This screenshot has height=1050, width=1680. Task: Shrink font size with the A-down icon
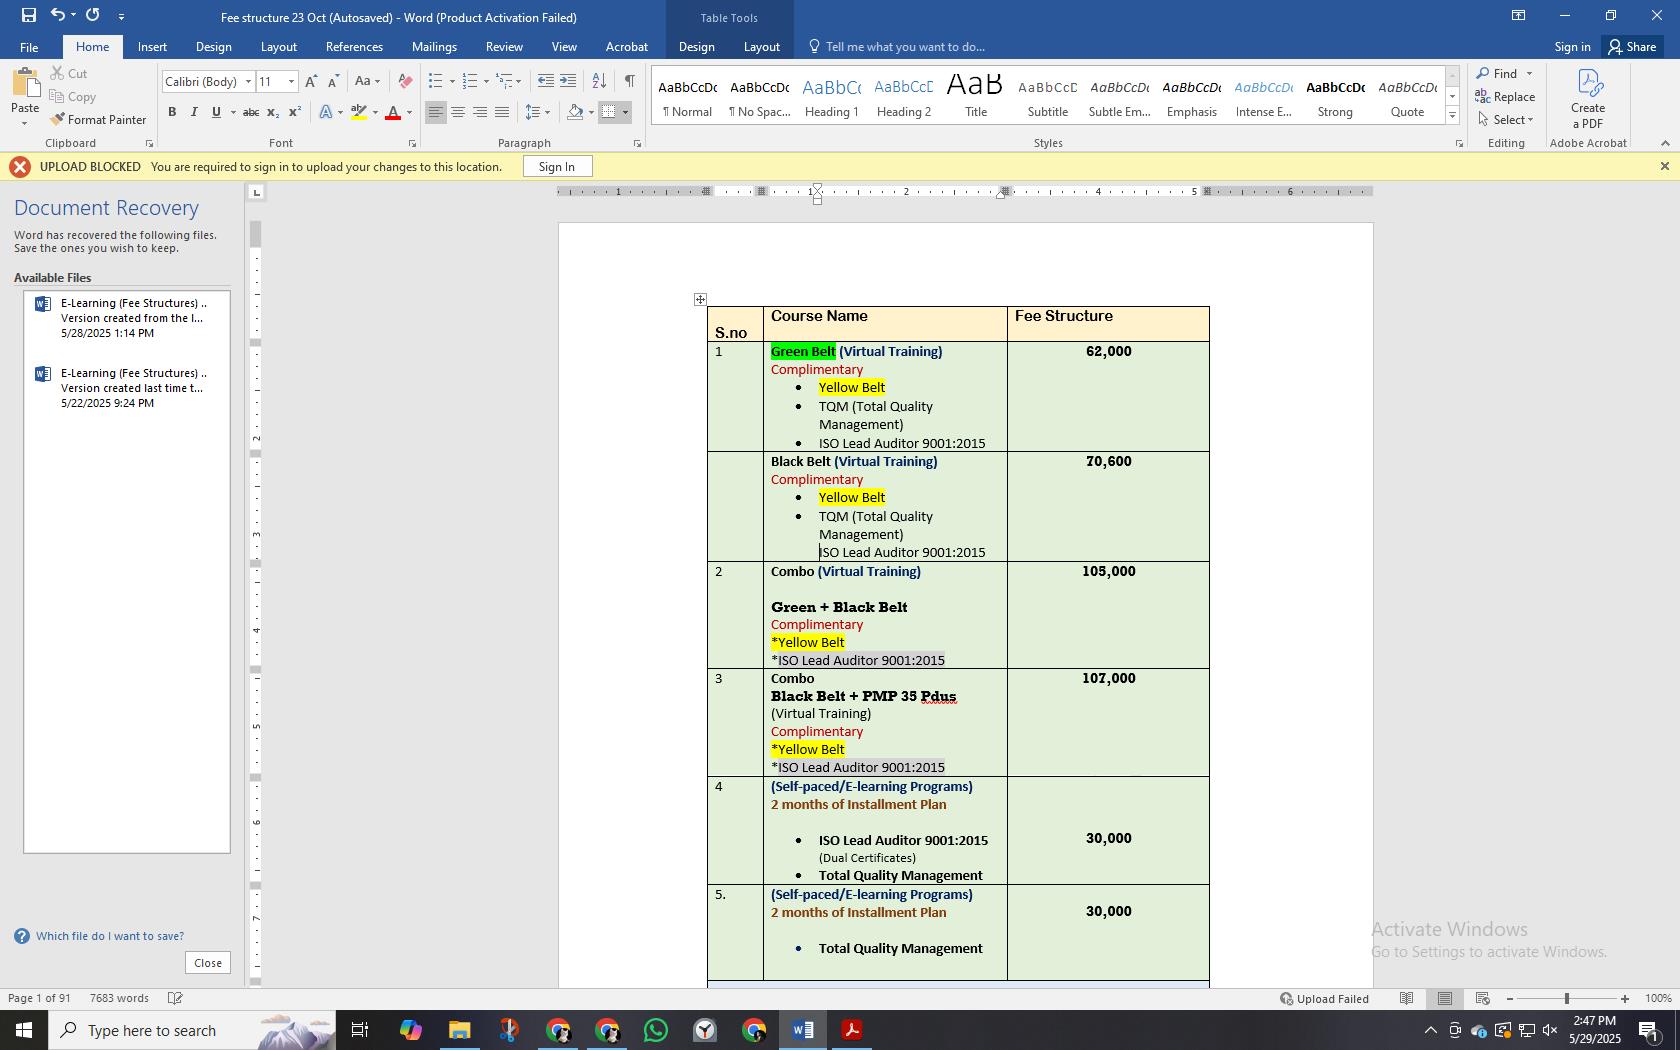tap(333, 82)
